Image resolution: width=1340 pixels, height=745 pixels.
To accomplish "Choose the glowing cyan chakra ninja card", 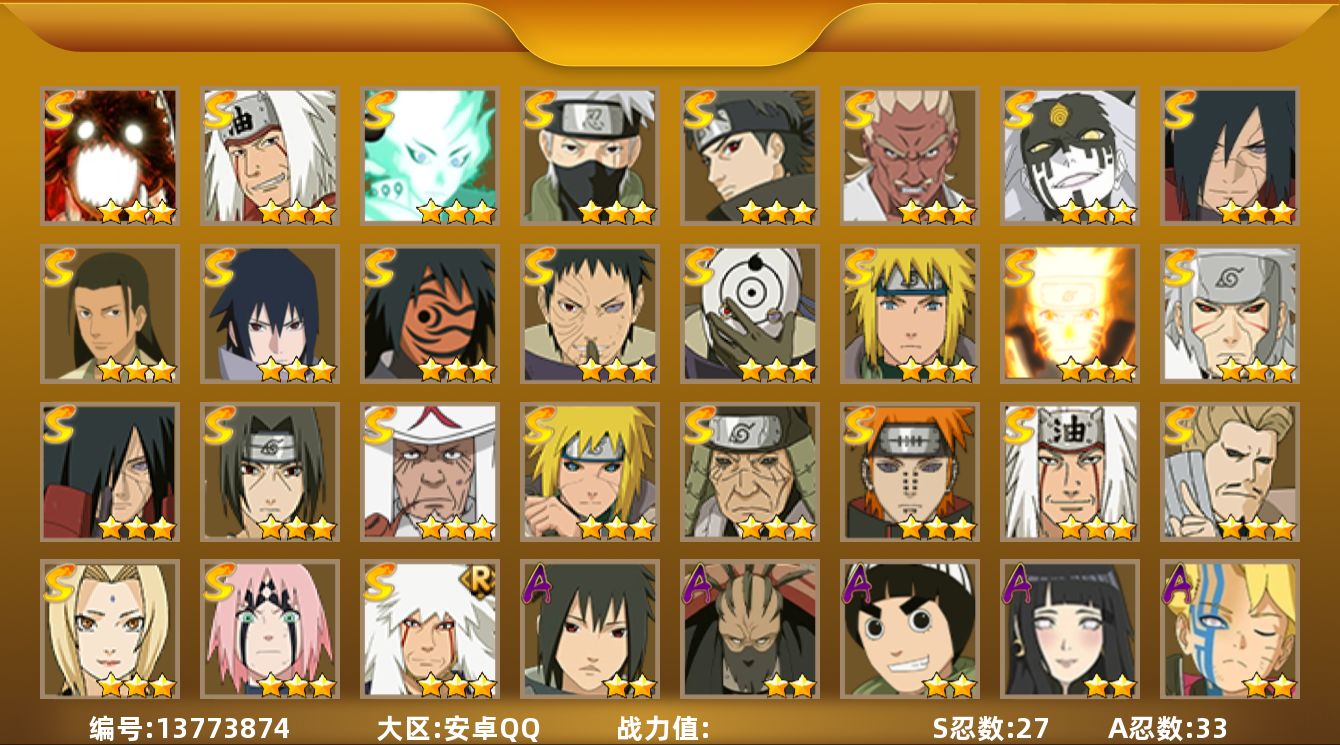I will coord(429,155).
